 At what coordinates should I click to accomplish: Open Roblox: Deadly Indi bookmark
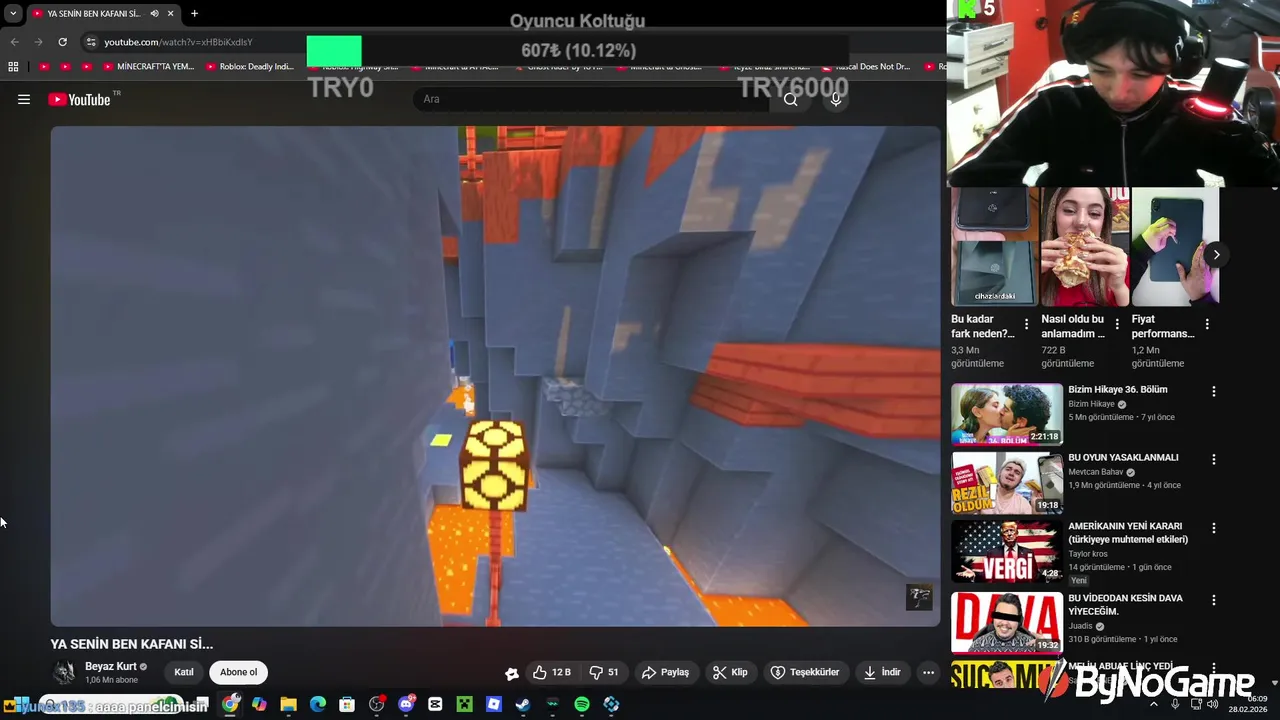click(250, 67)
